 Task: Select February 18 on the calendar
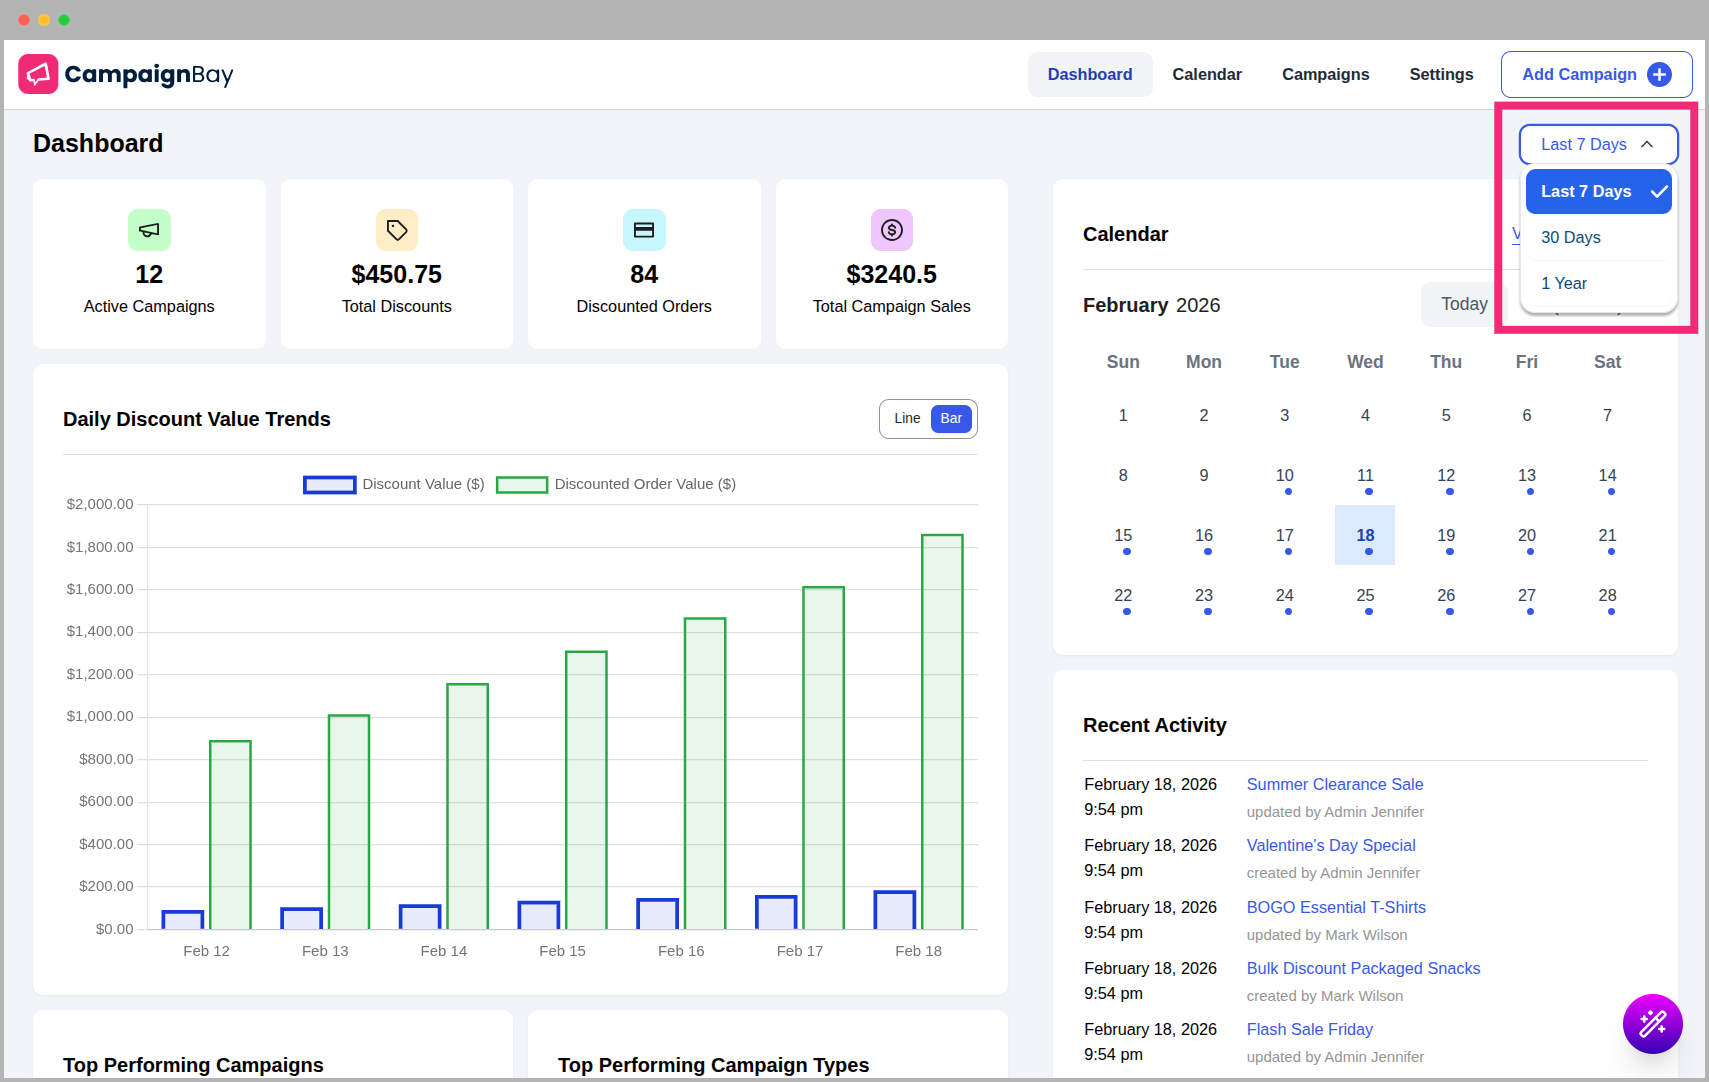(1365, 535)
